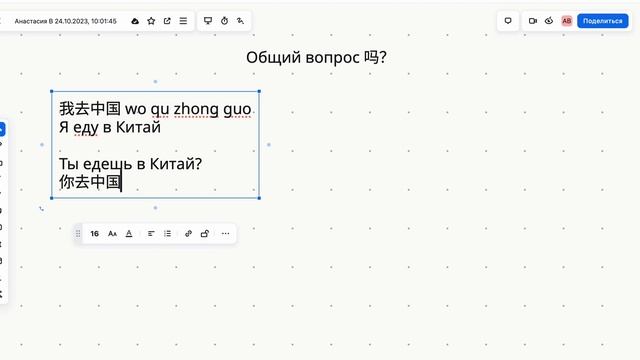The height and width of the screenshot is (360, 640).
Task: Activate the laser pointer tool icon
Action: (240, 21)
